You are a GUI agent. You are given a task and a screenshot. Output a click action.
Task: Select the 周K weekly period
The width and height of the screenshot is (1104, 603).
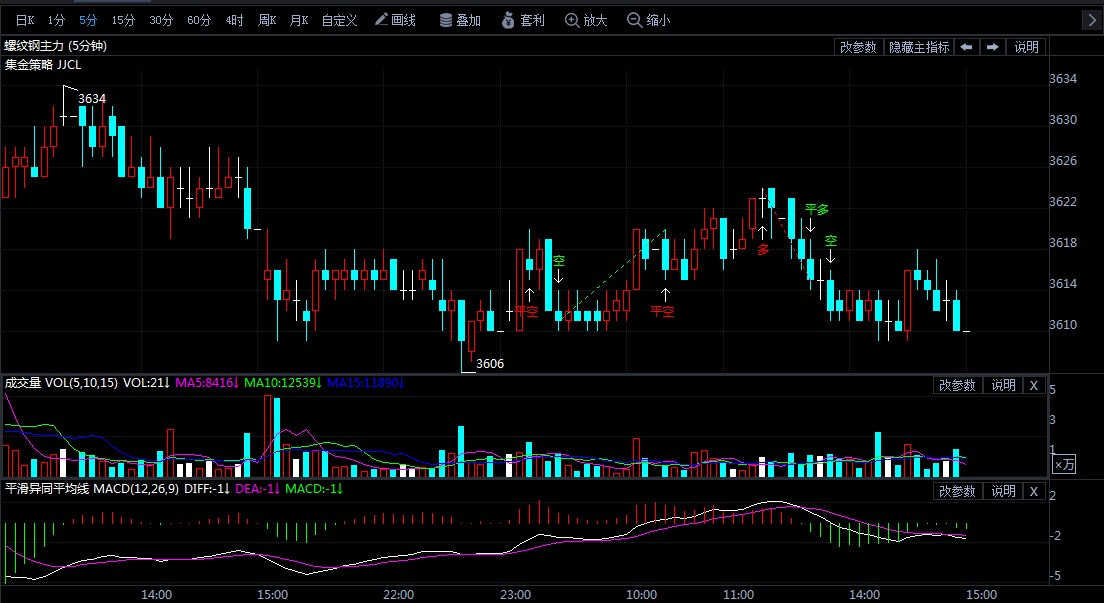[266, 20]
